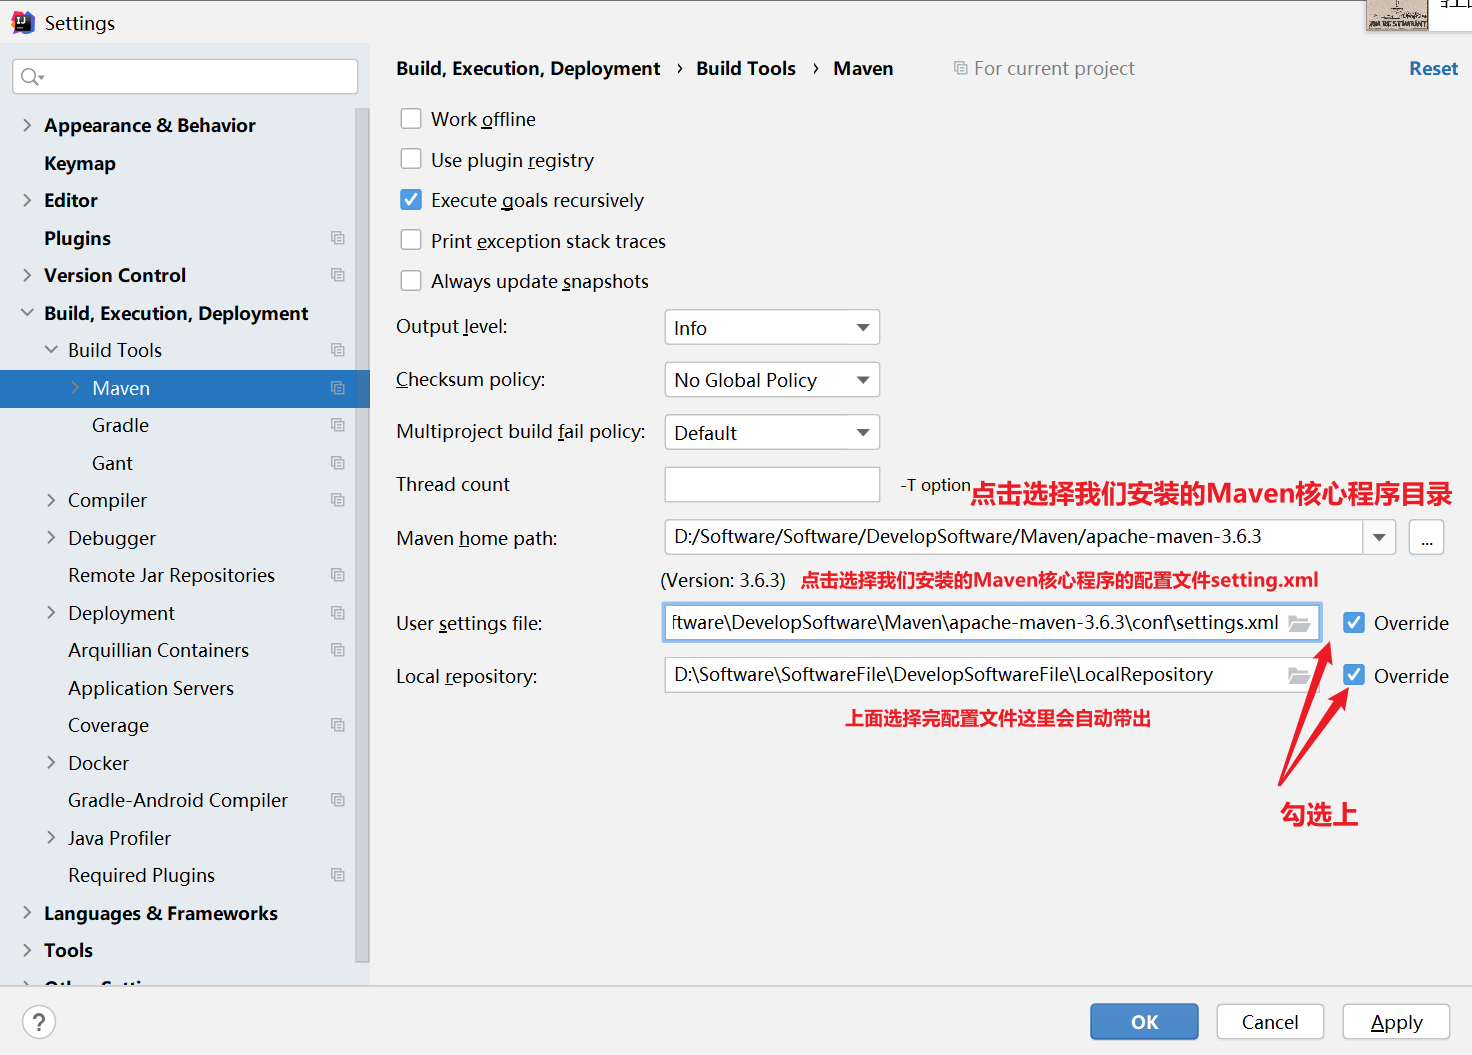The height and width of the screenshot is (1055, 1472).
Task: Select Gant under Build Tools
Action: pos(112,463)
